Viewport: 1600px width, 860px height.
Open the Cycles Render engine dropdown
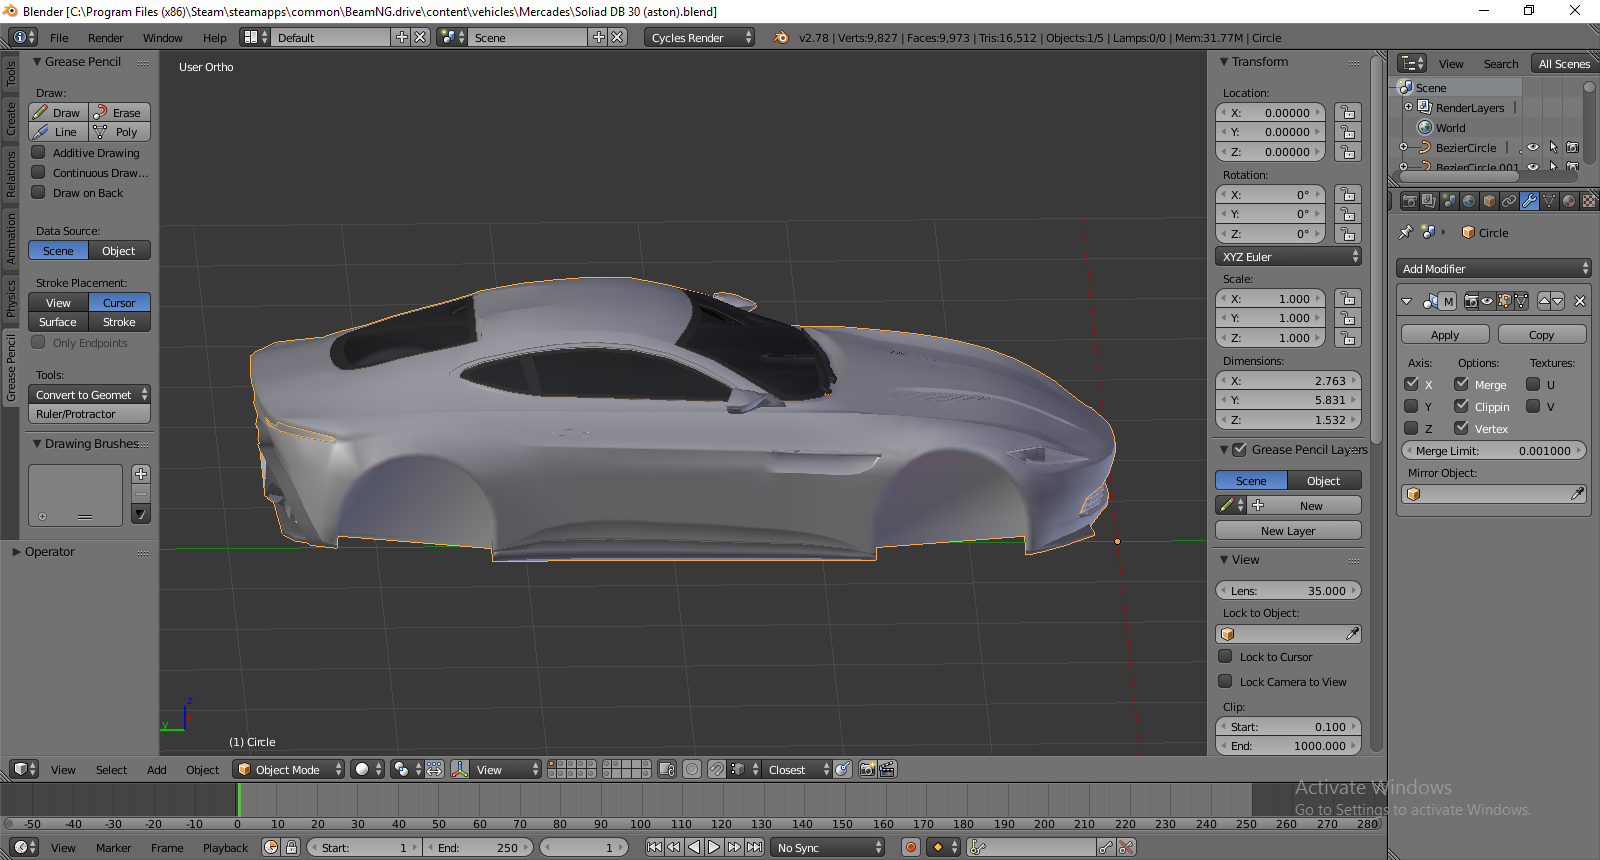click(x=699, y=38)
